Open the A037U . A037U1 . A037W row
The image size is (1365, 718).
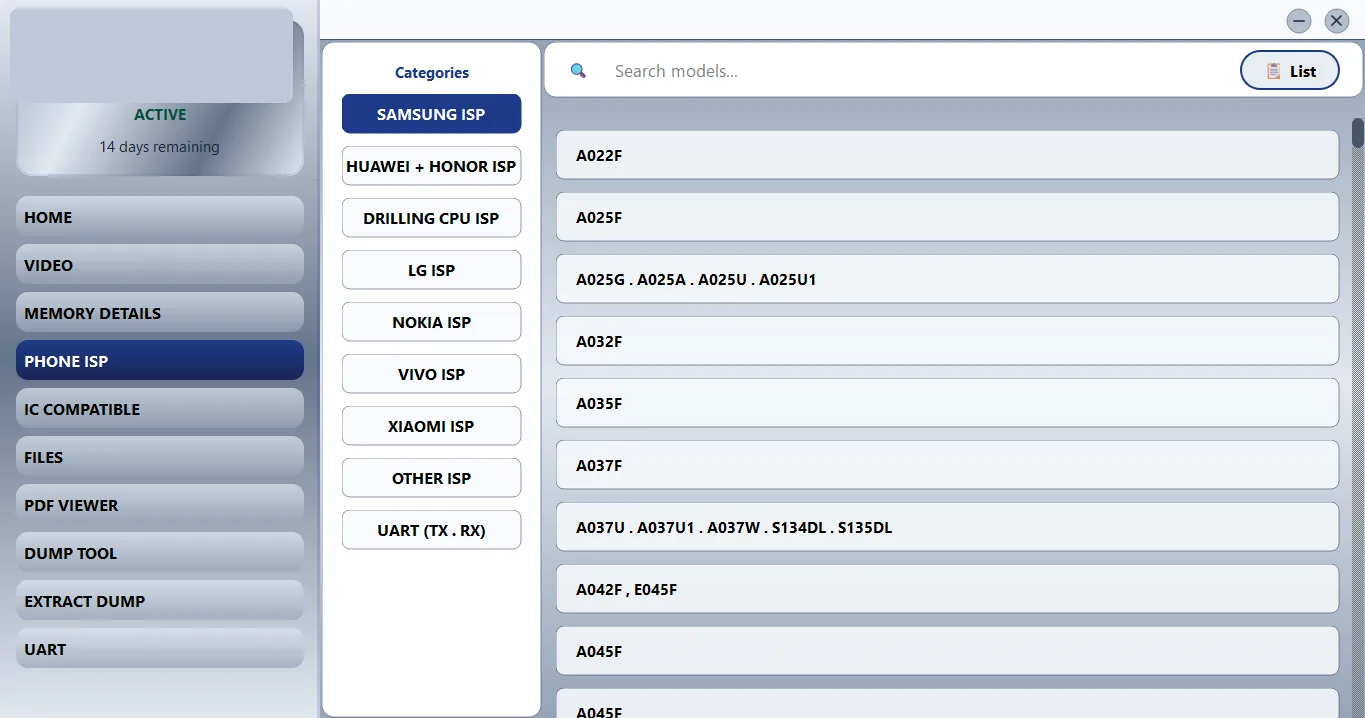(947, 527)
